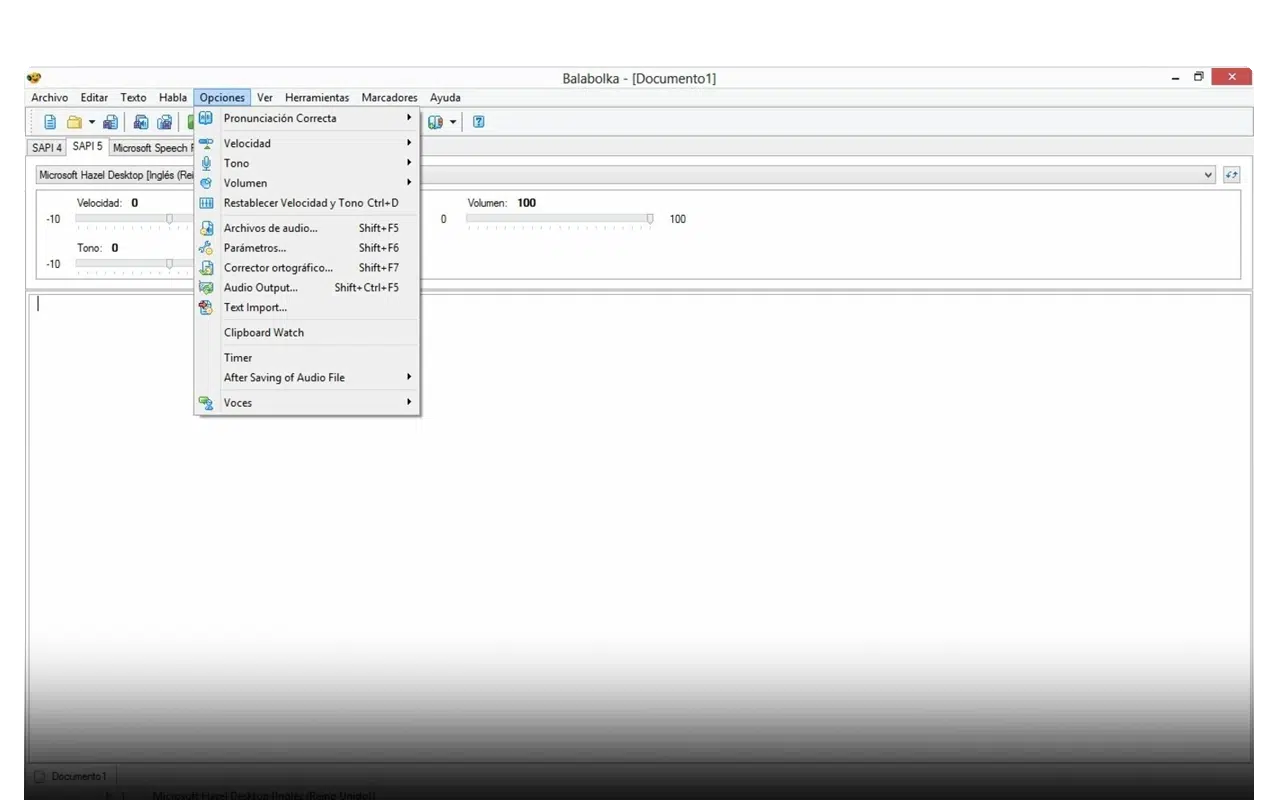
Task: Open the Ver menu
Action: [265, 98]
